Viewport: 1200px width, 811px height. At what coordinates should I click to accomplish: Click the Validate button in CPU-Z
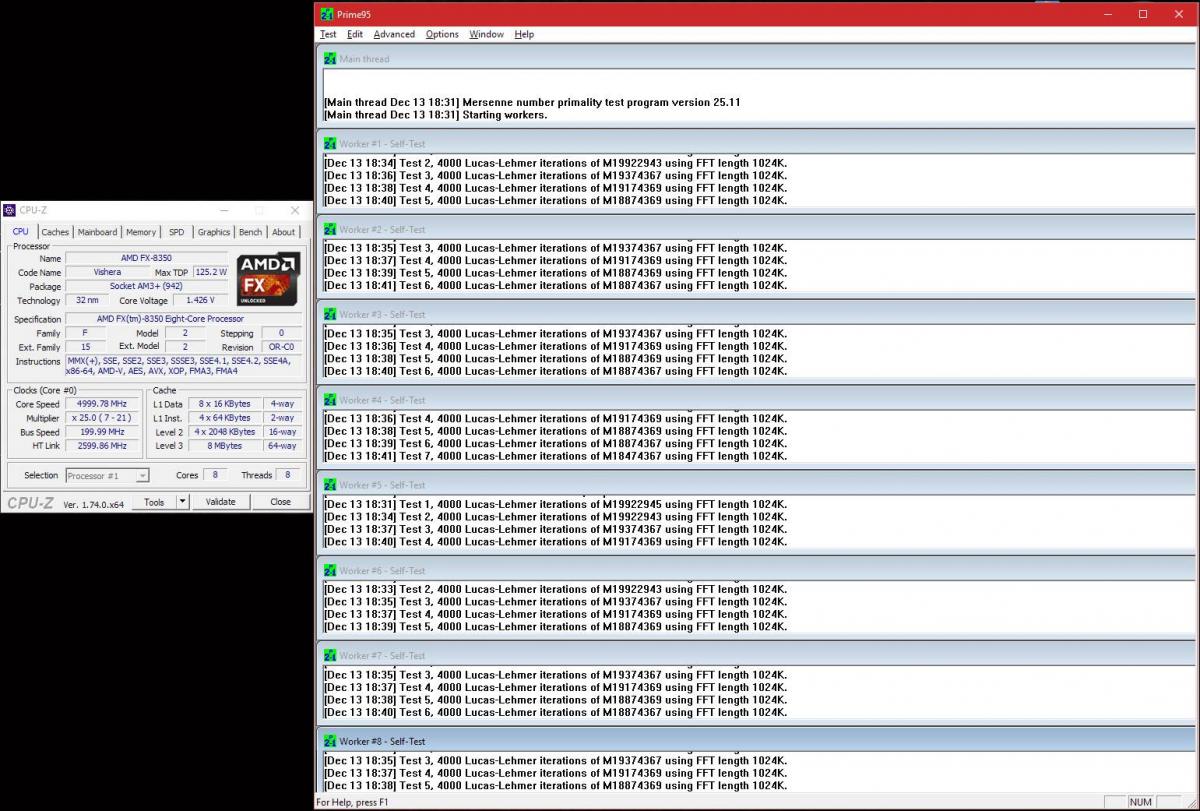coord(220,502)
